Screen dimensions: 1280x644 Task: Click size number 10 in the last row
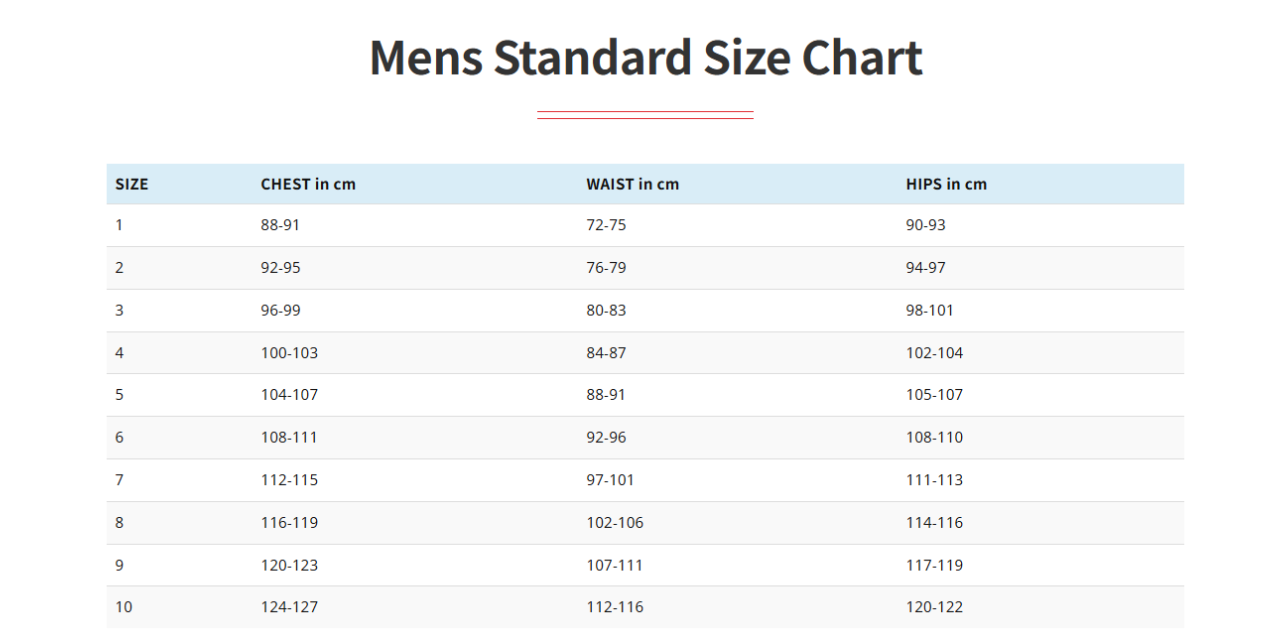[x=123, y=607]
